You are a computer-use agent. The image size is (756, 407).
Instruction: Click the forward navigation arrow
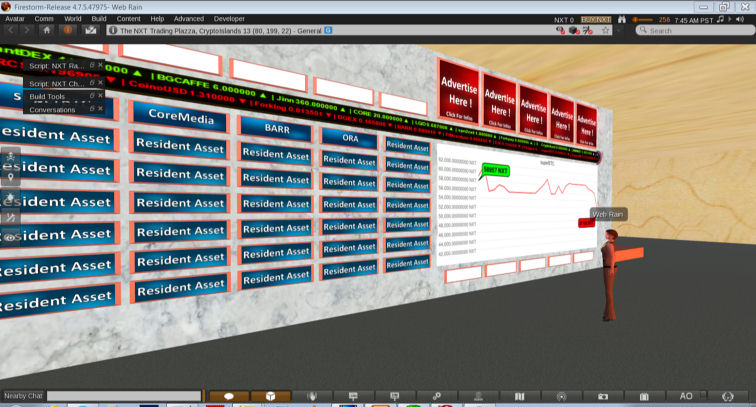[27, 30]
